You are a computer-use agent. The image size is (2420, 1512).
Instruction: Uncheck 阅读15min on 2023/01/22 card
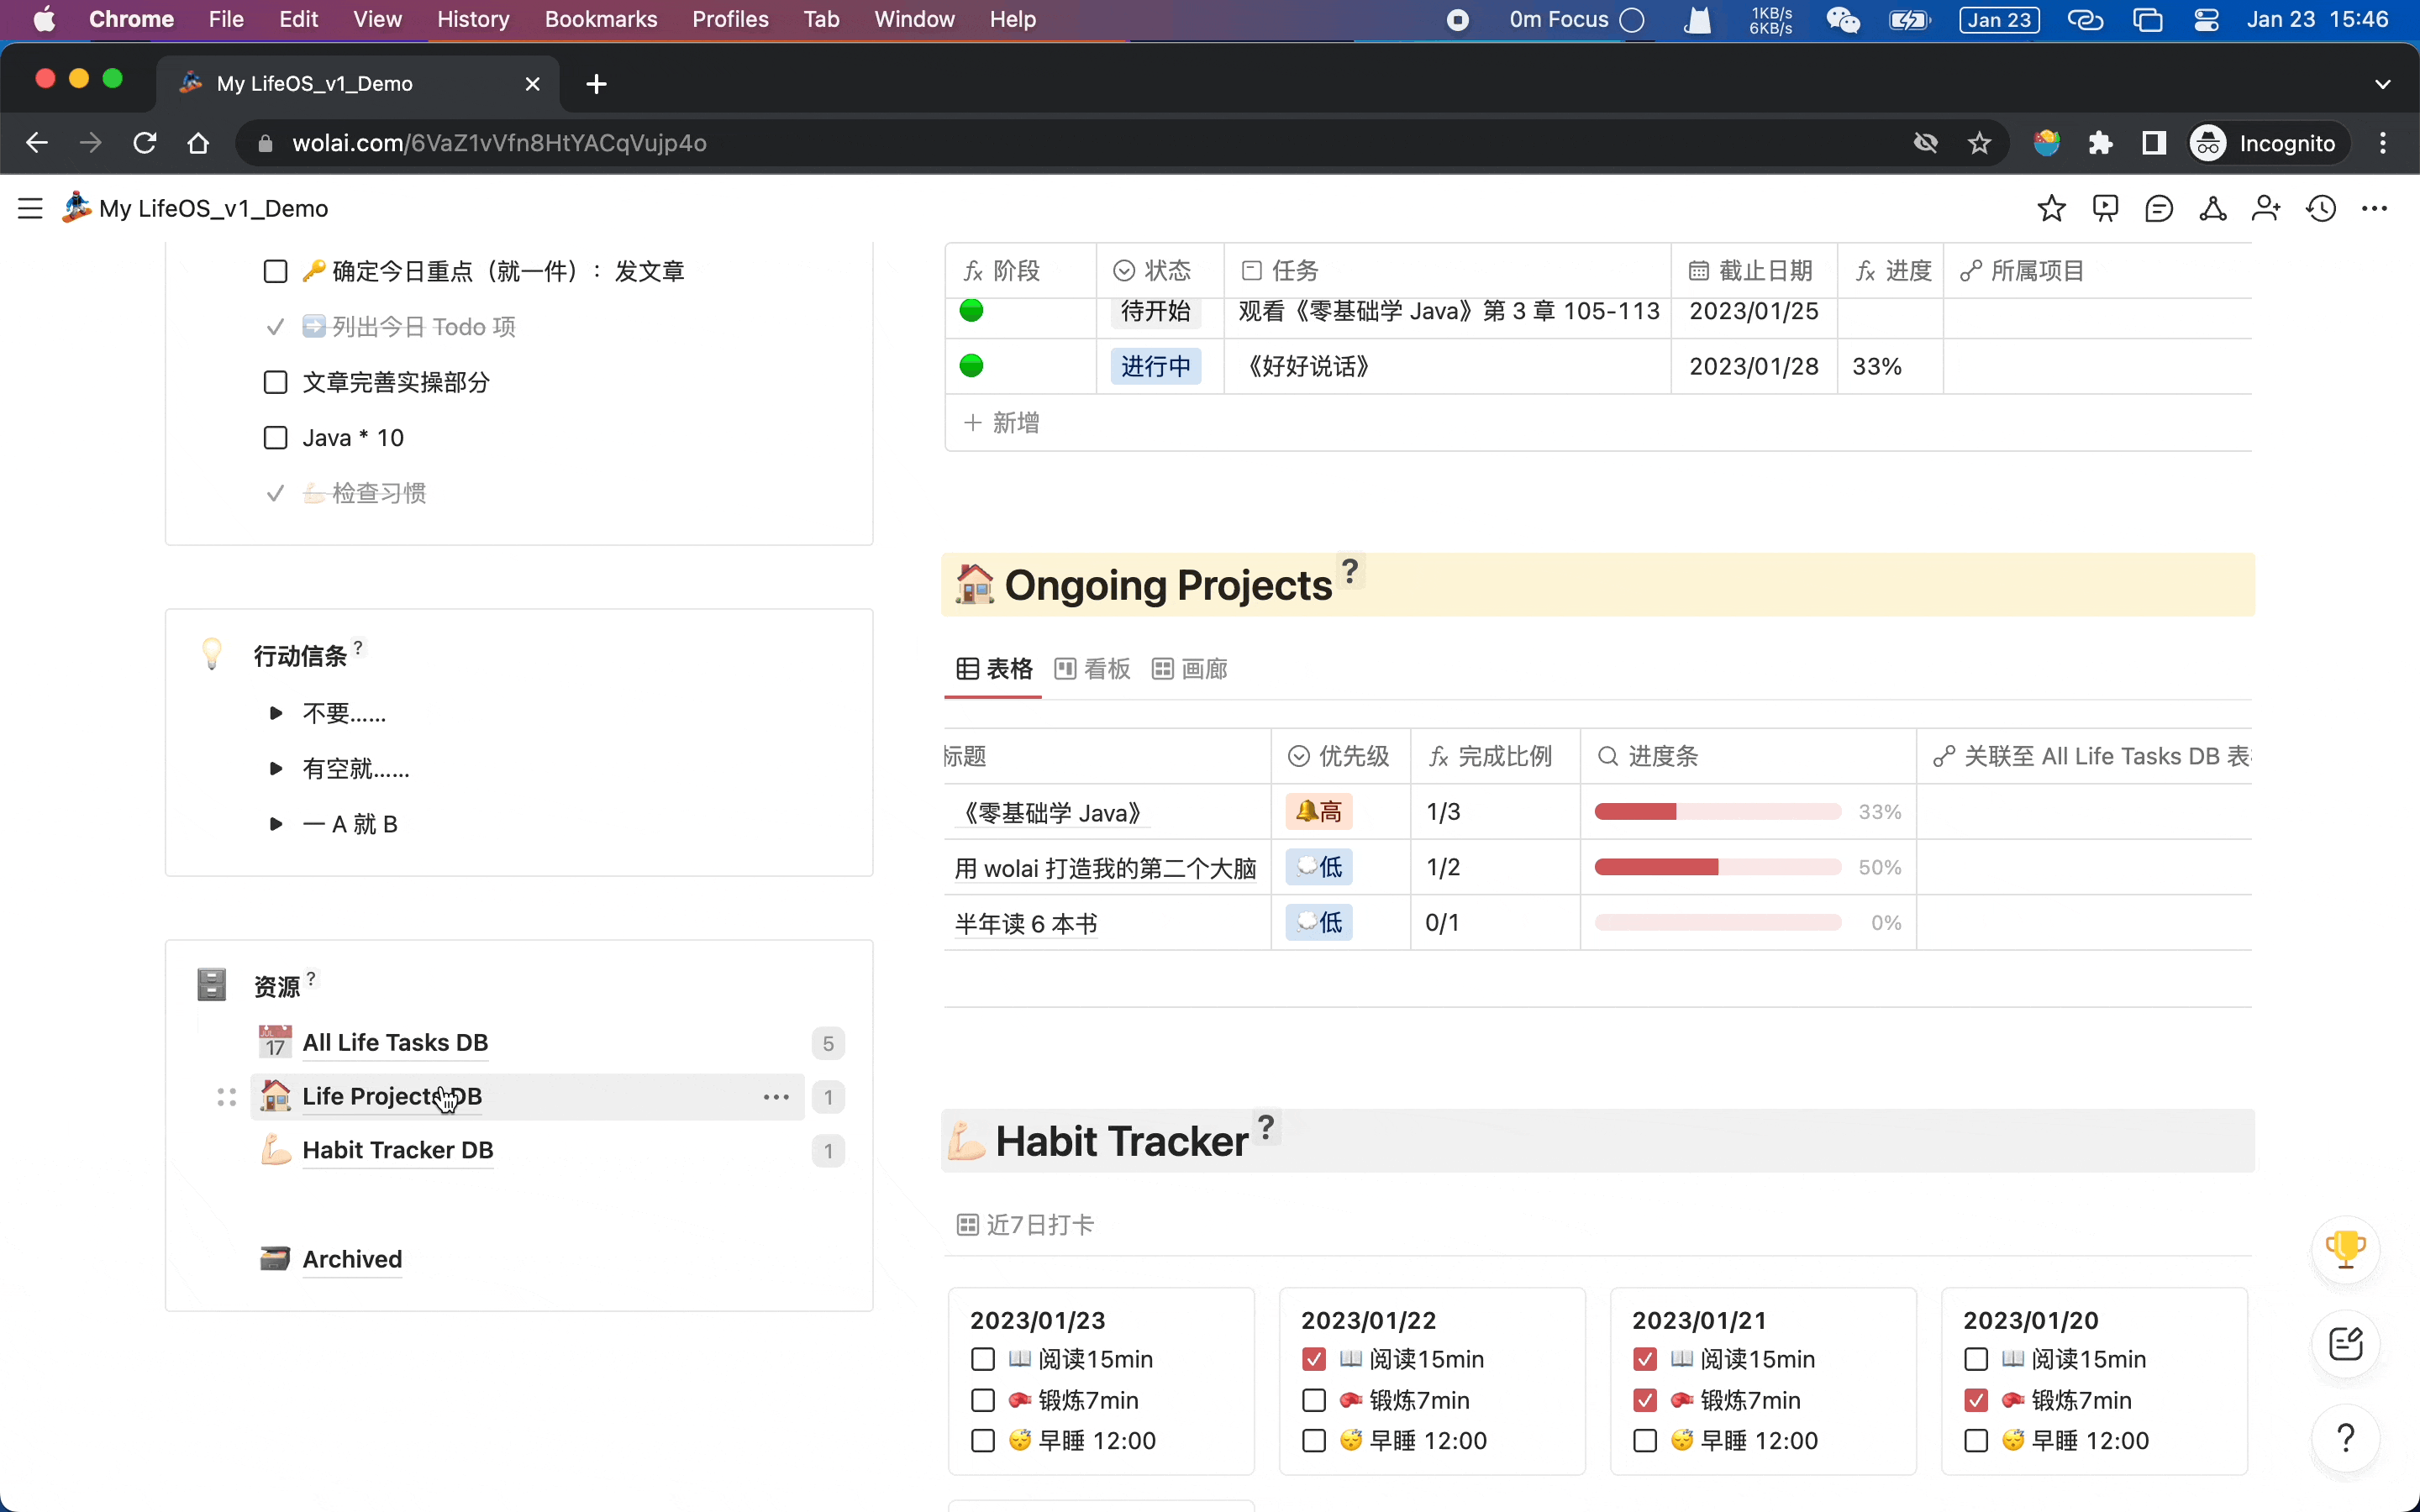coord(1314,1359)
